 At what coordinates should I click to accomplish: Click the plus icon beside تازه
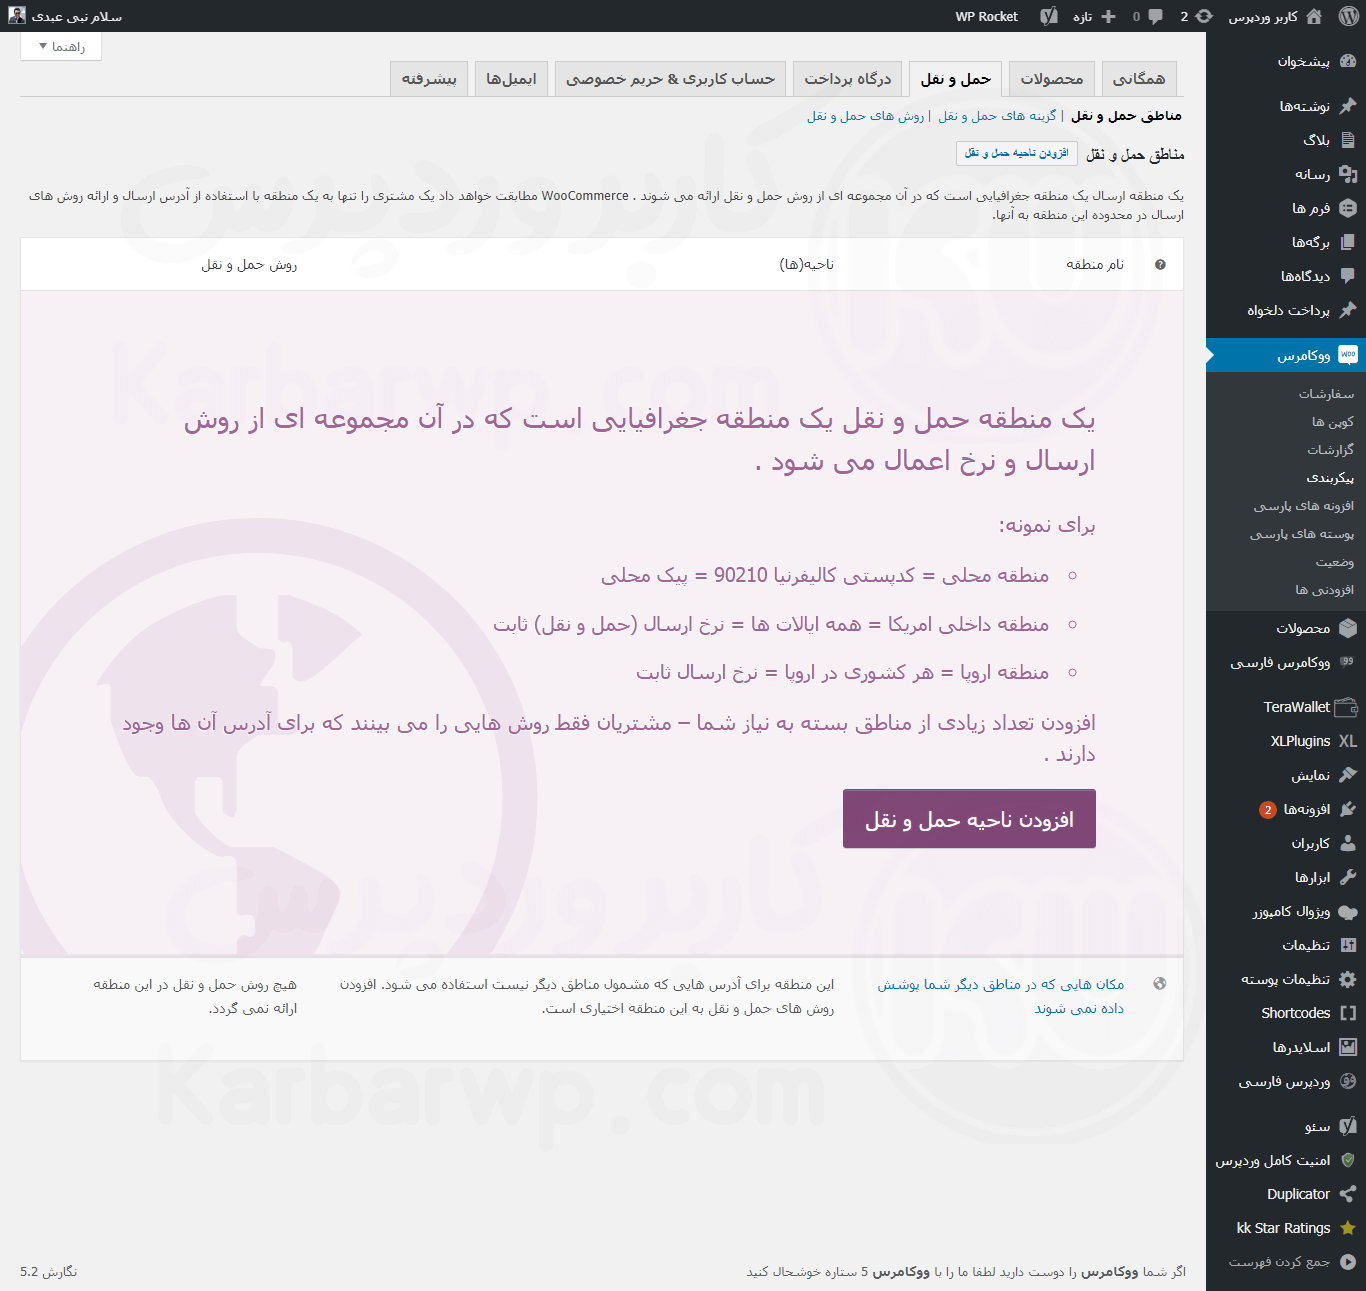point(1108,16)
